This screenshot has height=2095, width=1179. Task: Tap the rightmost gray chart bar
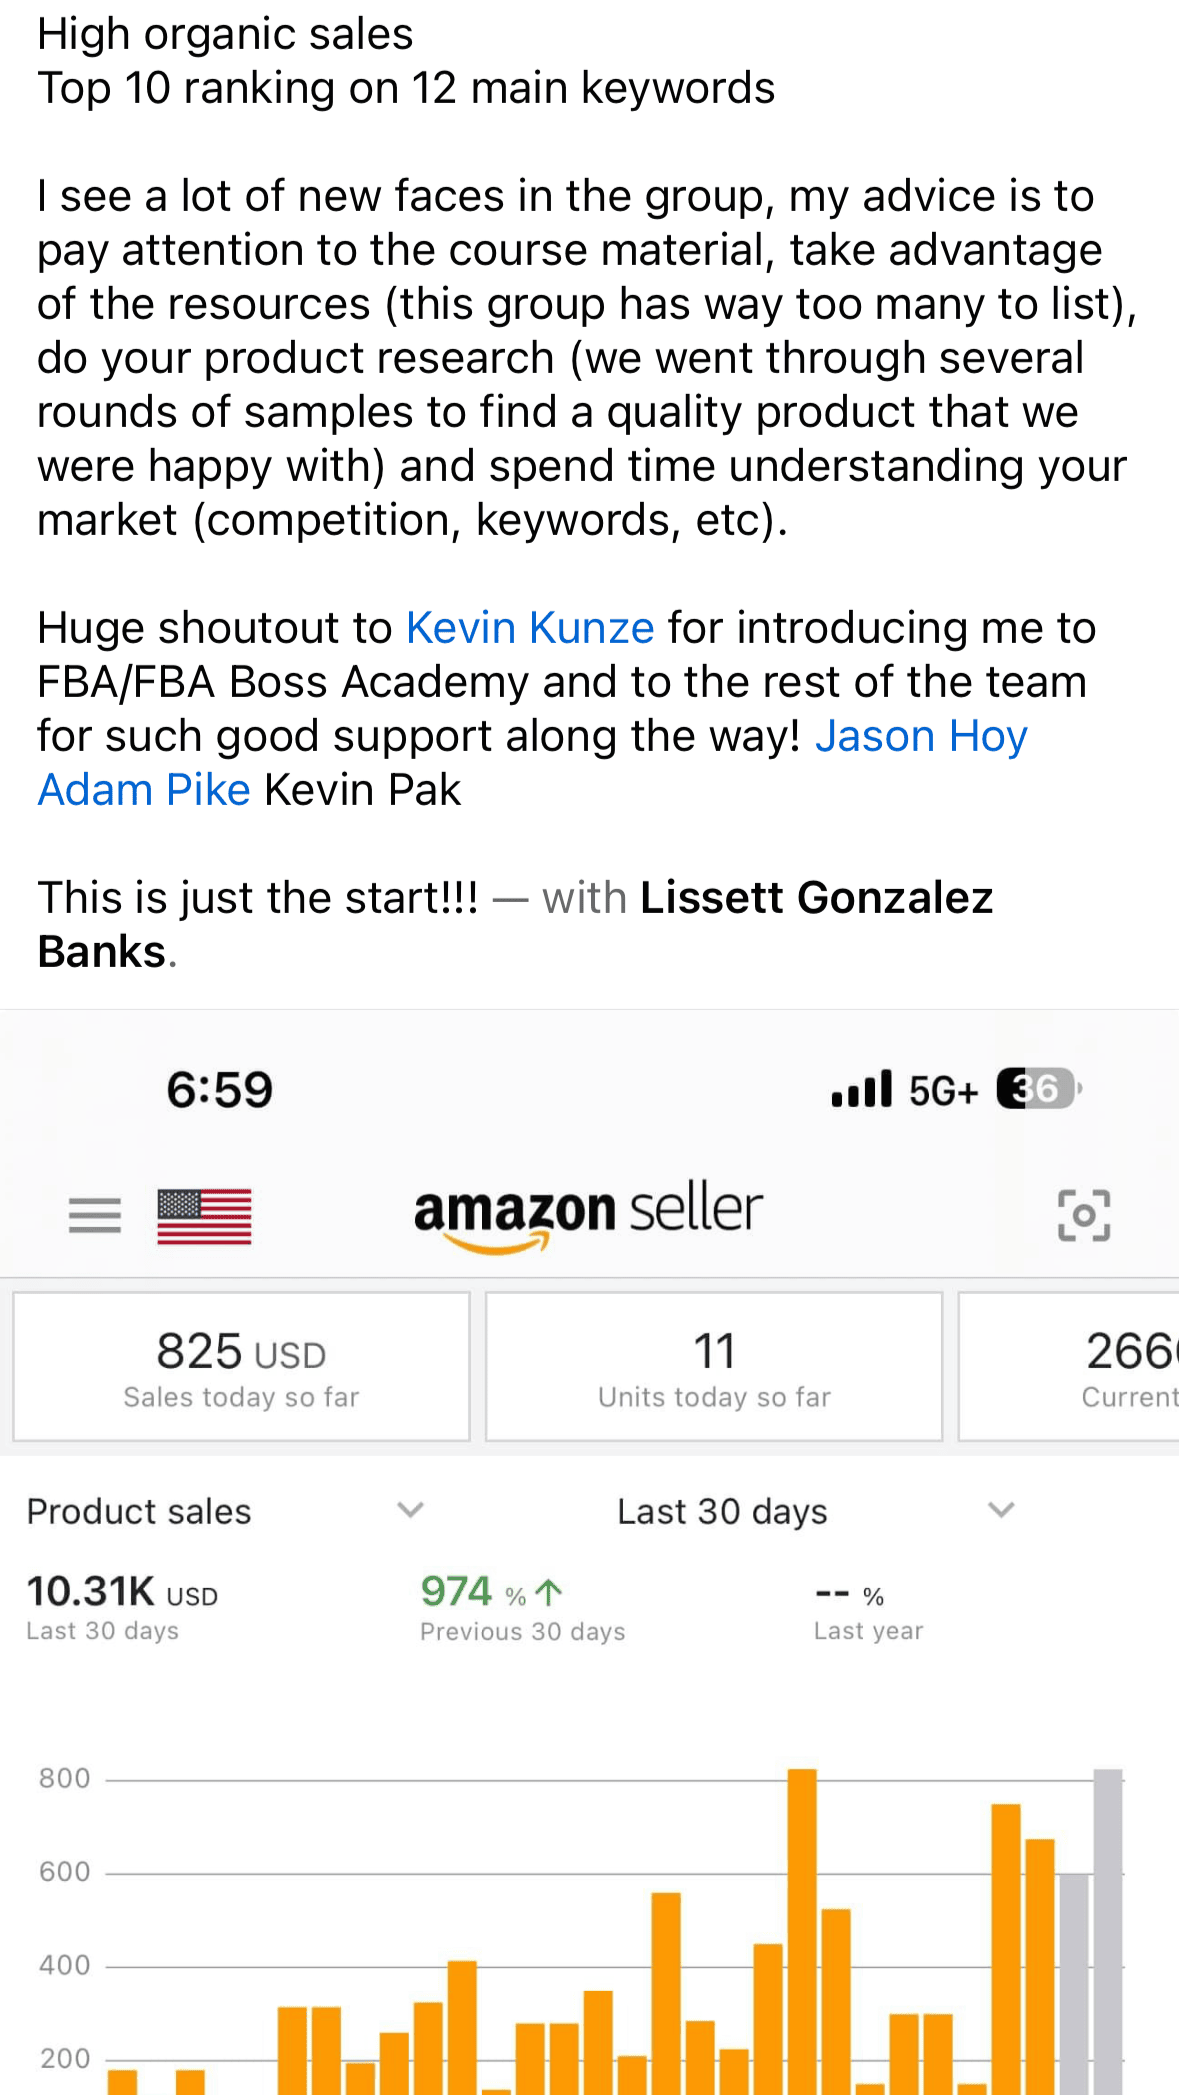pyautogui.click(x=1108, y=1930)
